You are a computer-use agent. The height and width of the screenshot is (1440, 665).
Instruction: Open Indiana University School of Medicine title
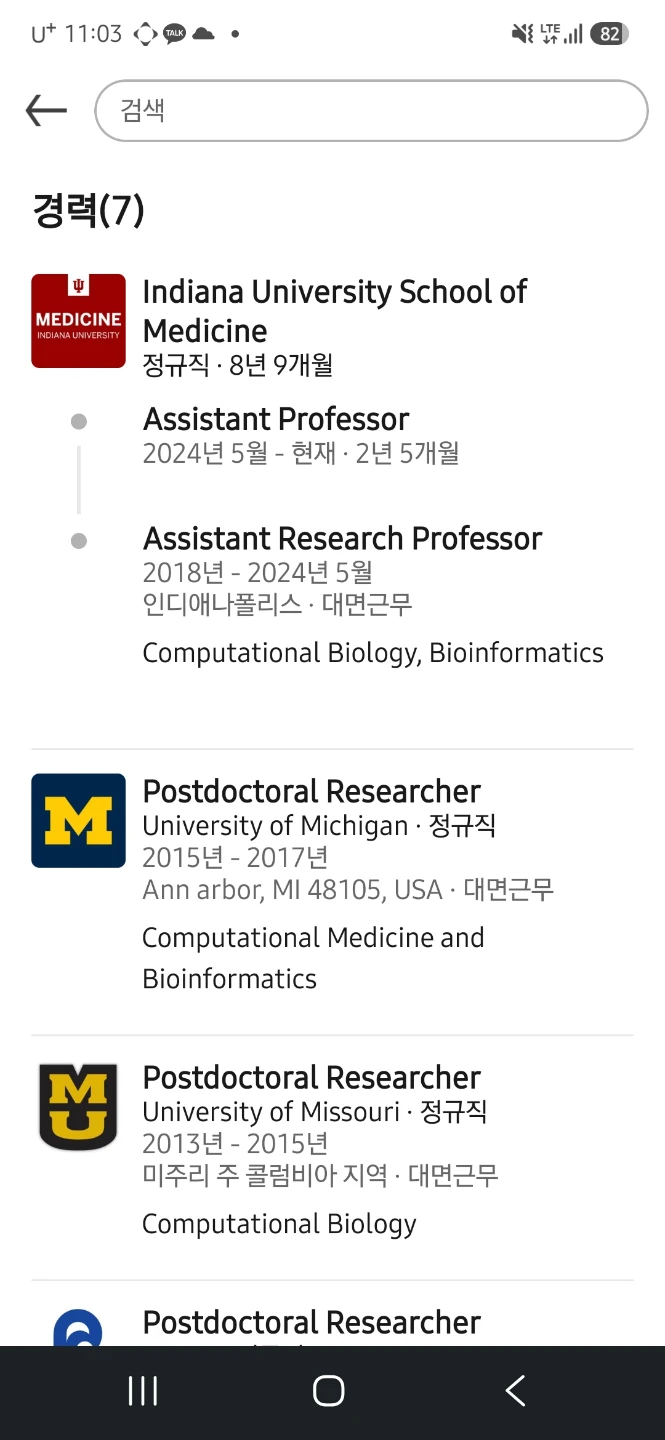[x=335, y=311]
